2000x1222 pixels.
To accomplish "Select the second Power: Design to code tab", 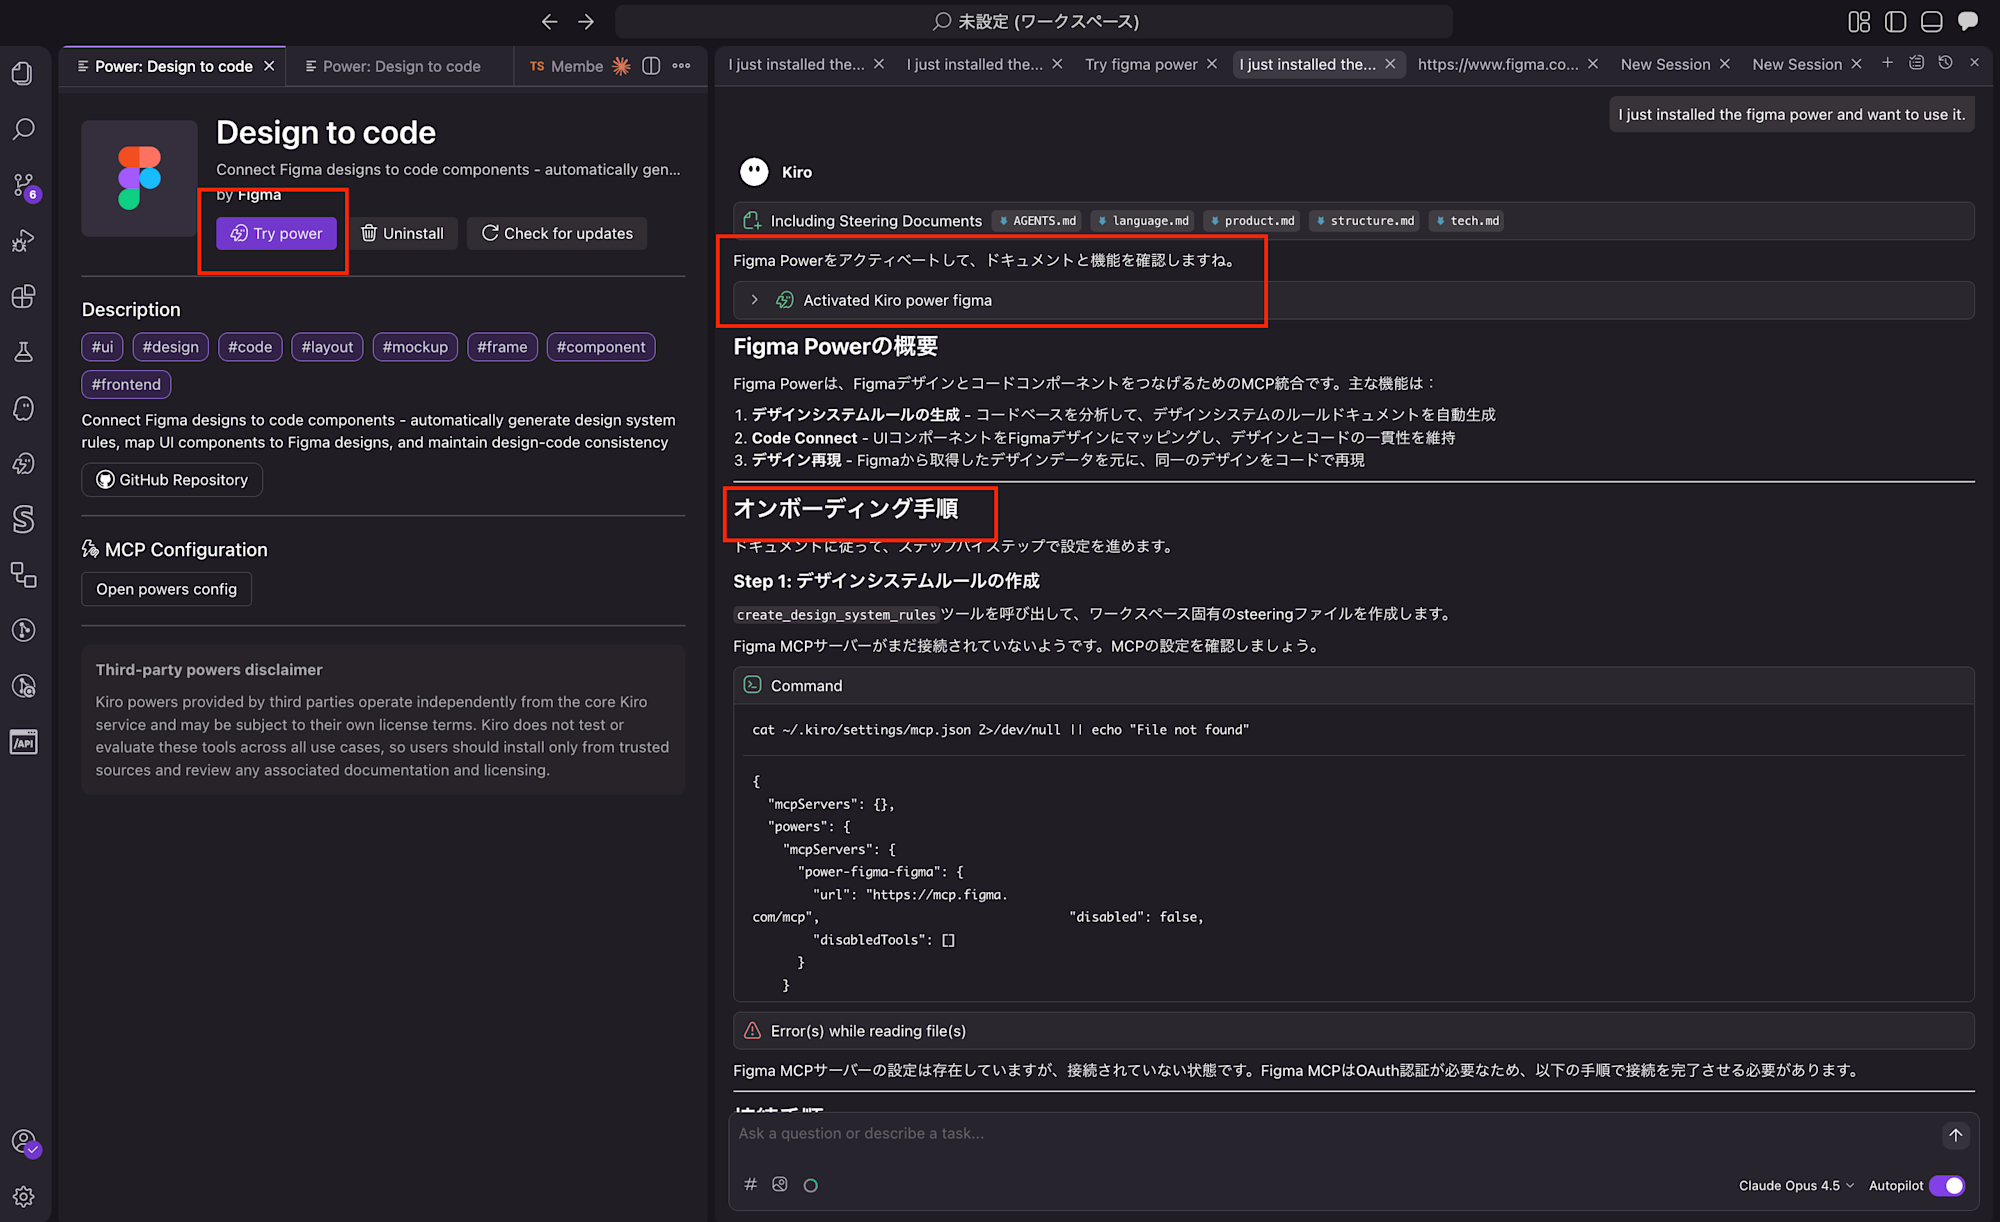I will pos(401,66).
